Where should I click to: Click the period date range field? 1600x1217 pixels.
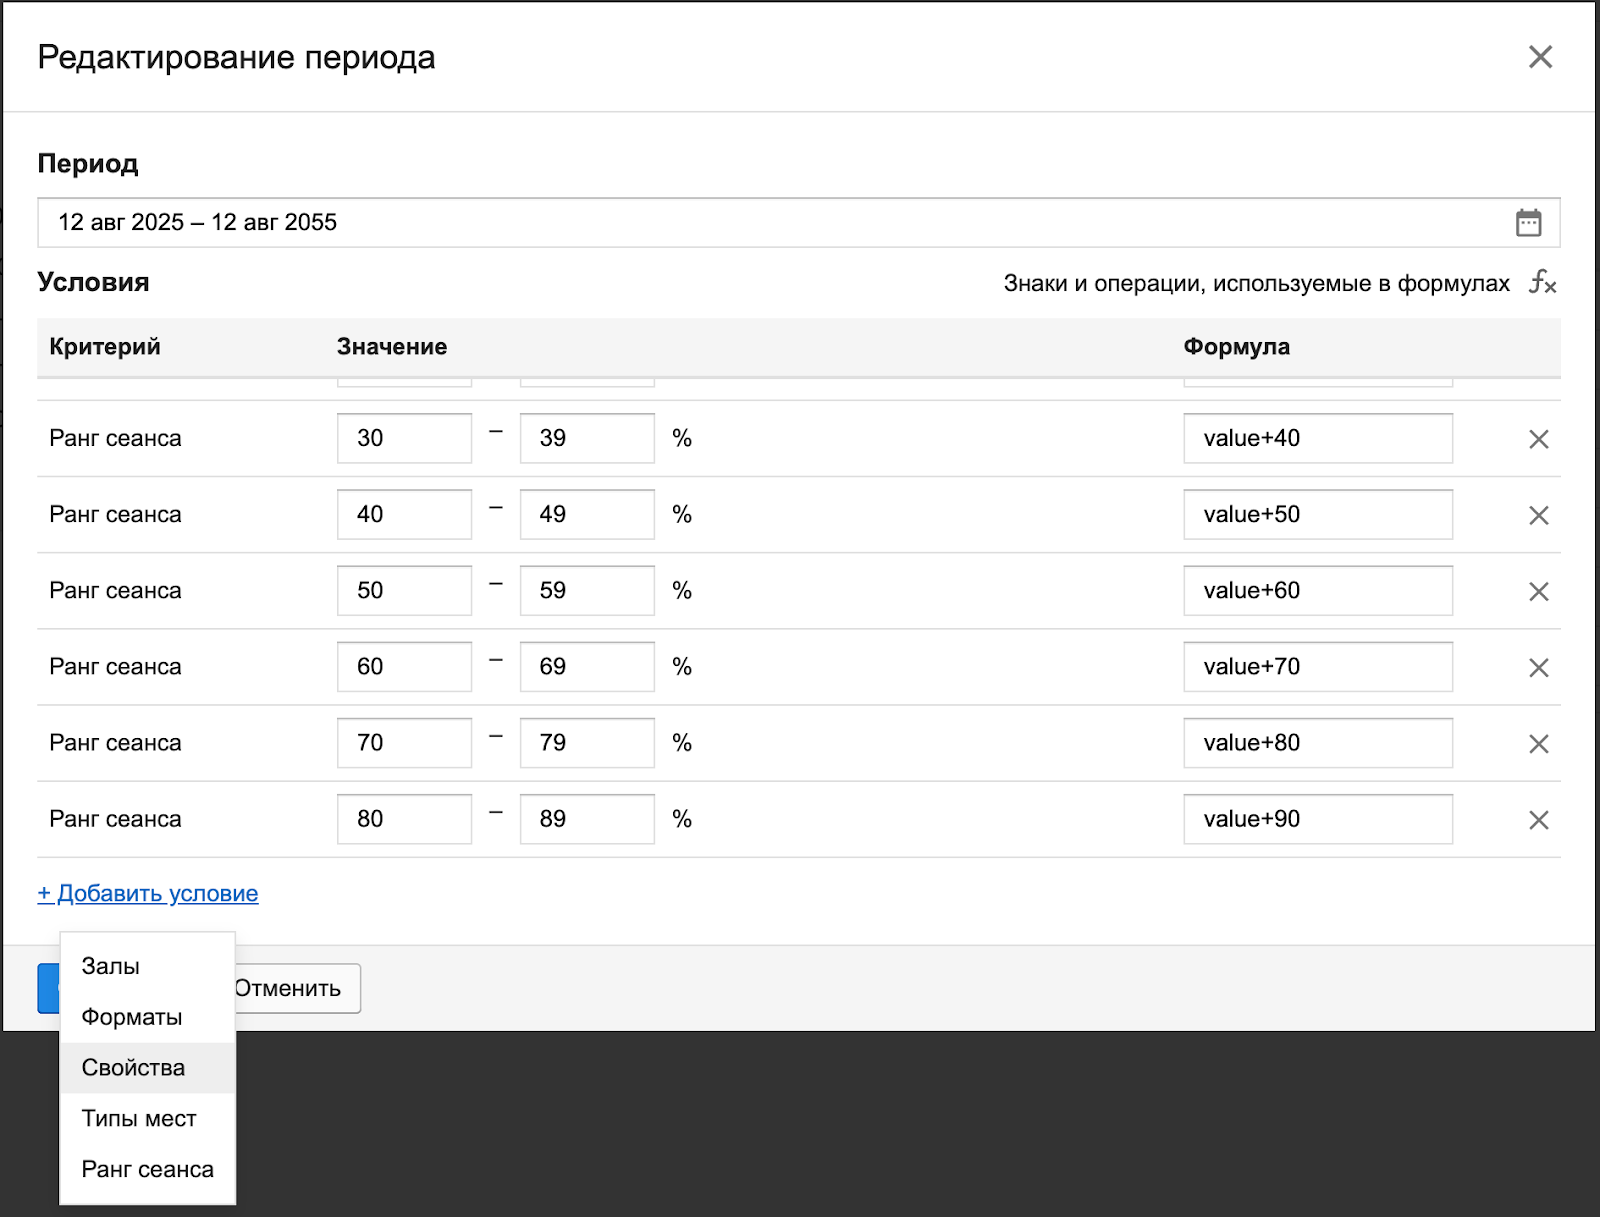tap(770, 222)
